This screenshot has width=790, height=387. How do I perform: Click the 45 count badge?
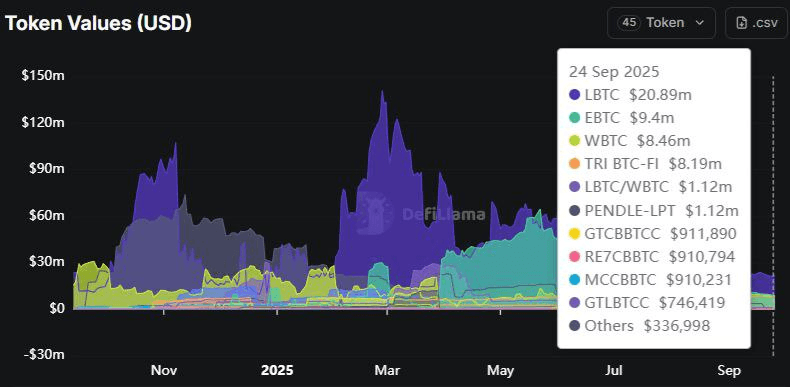point(629,23)
